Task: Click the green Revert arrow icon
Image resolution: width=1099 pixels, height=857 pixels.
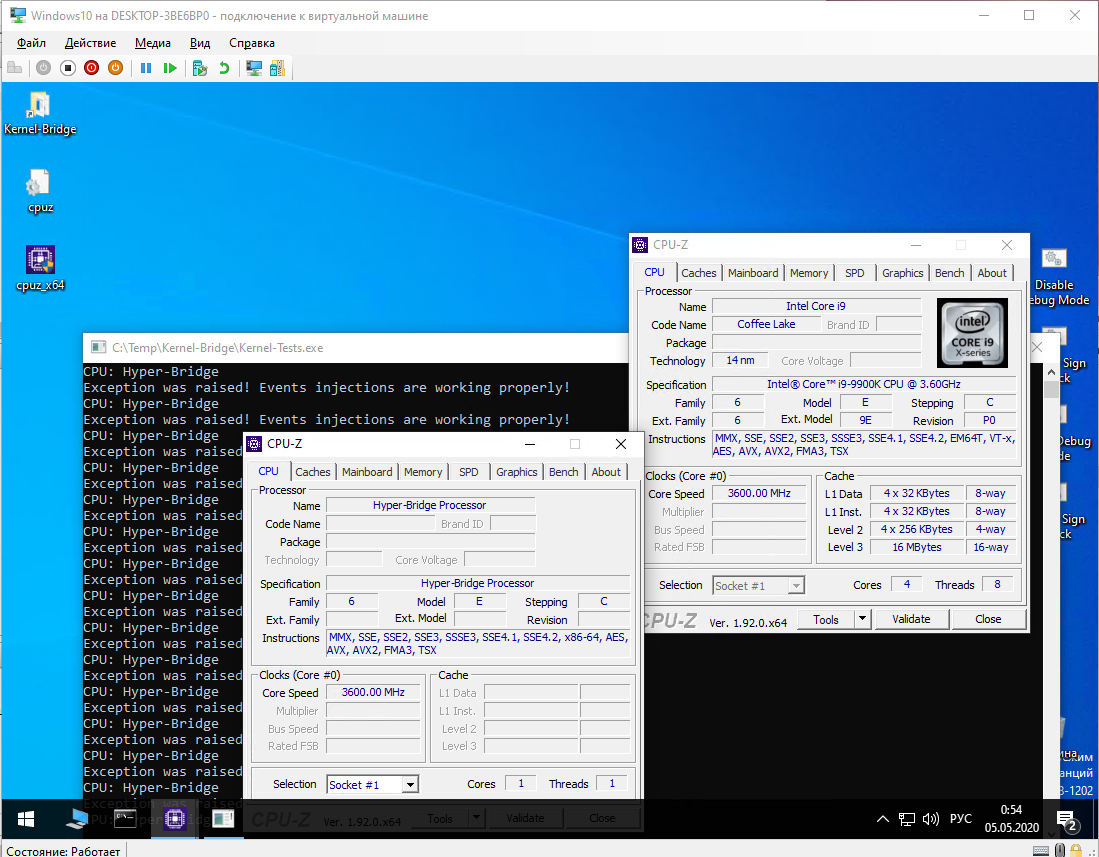Action: tap(224, 68)
